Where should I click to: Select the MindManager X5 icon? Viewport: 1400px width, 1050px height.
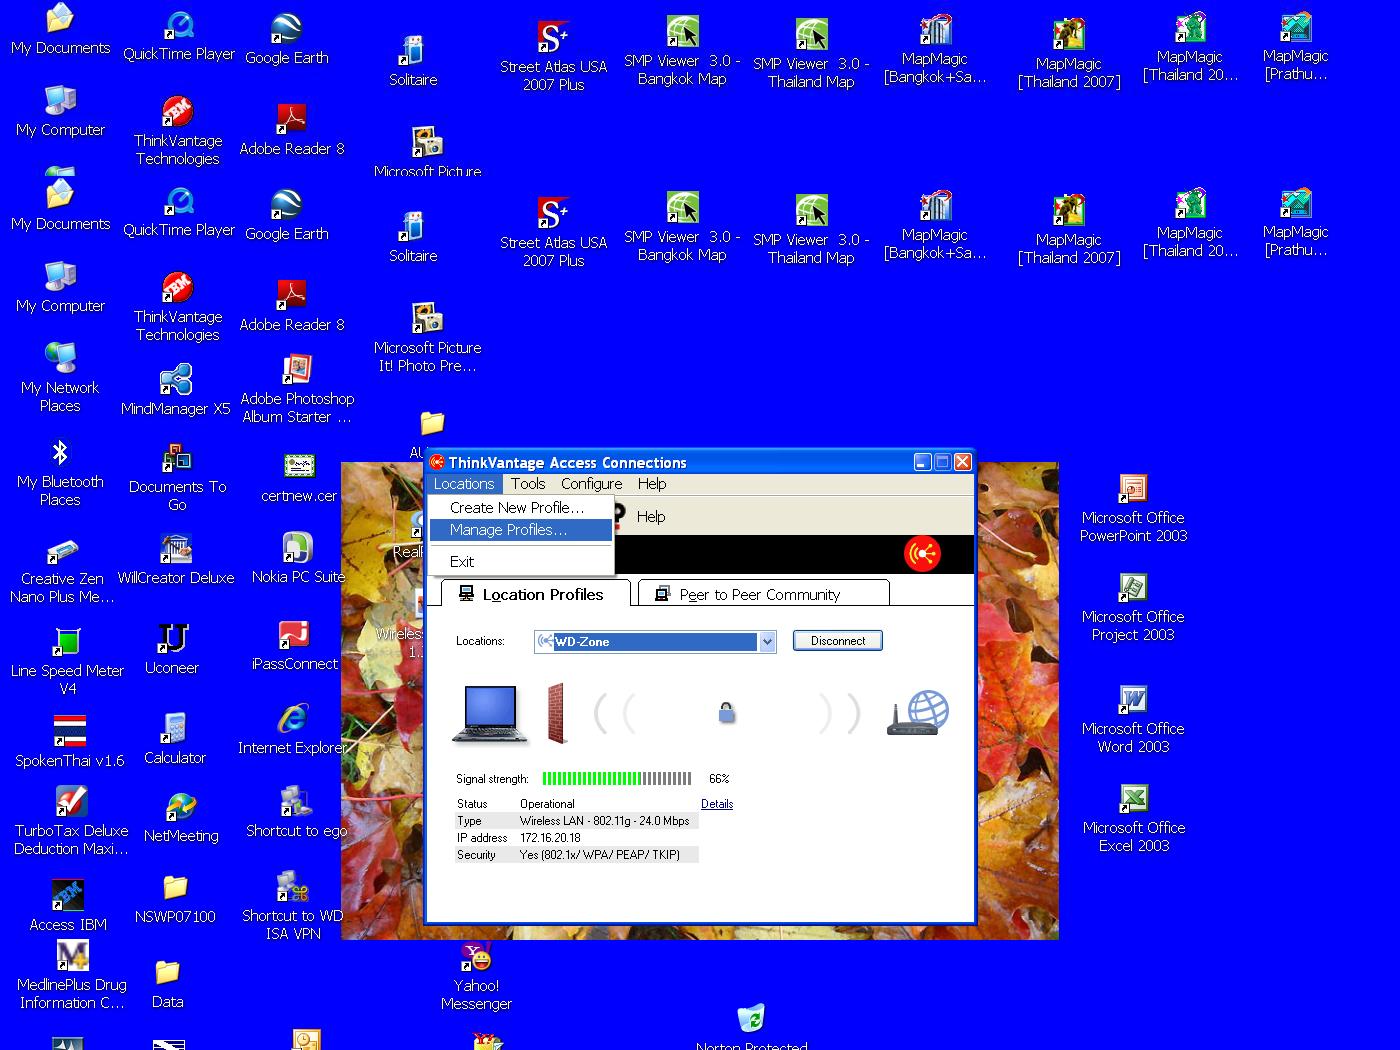tap(176, 390)
